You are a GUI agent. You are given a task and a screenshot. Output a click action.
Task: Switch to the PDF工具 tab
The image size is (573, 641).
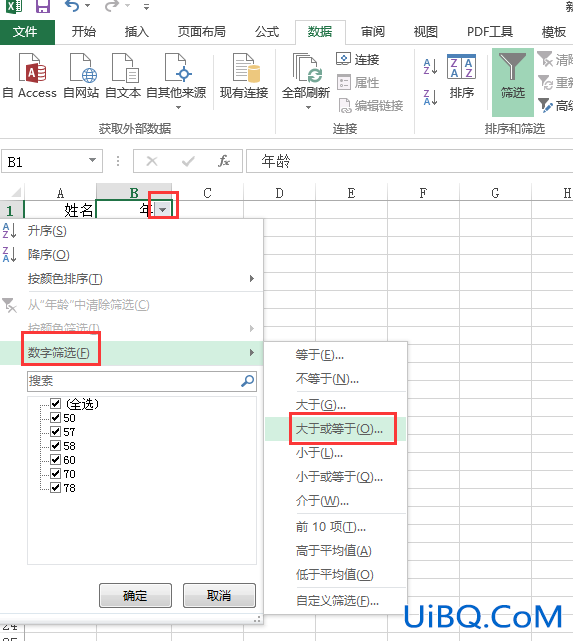click(x=490, y=32)
